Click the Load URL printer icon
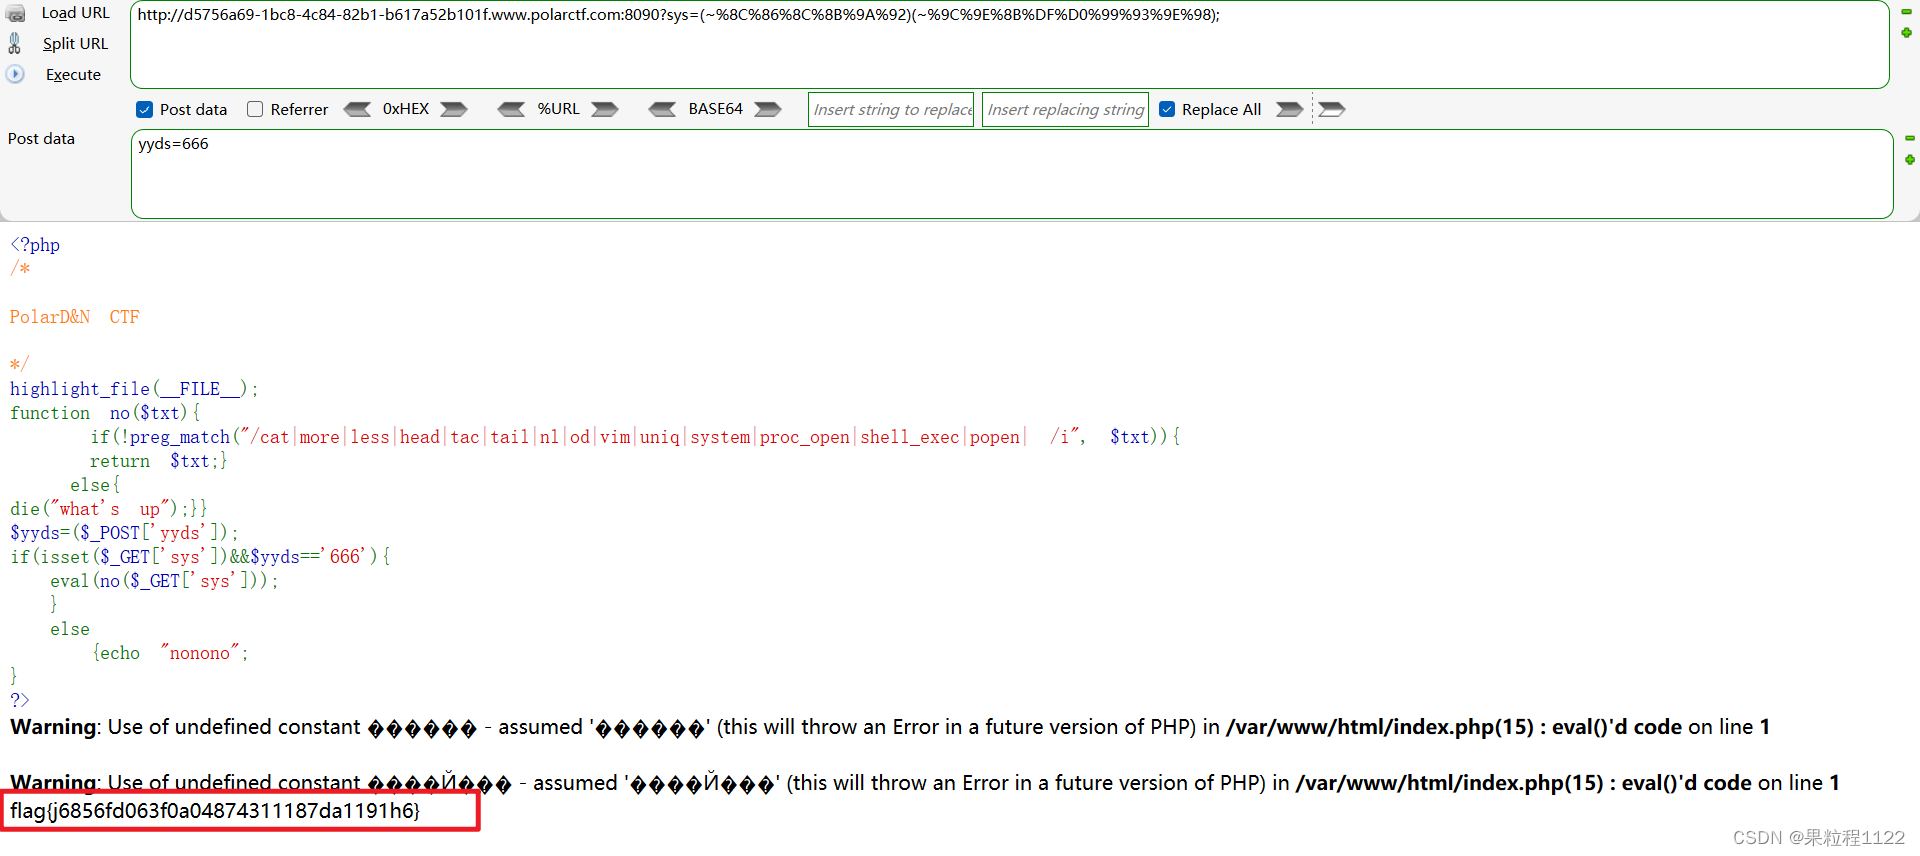Viewport: 1920px width, 856px height. 15,13
